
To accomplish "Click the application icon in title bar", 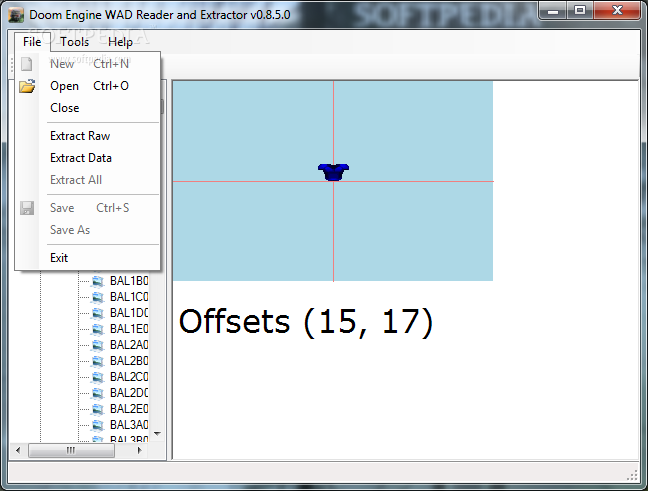I will (x=17, y=15).
